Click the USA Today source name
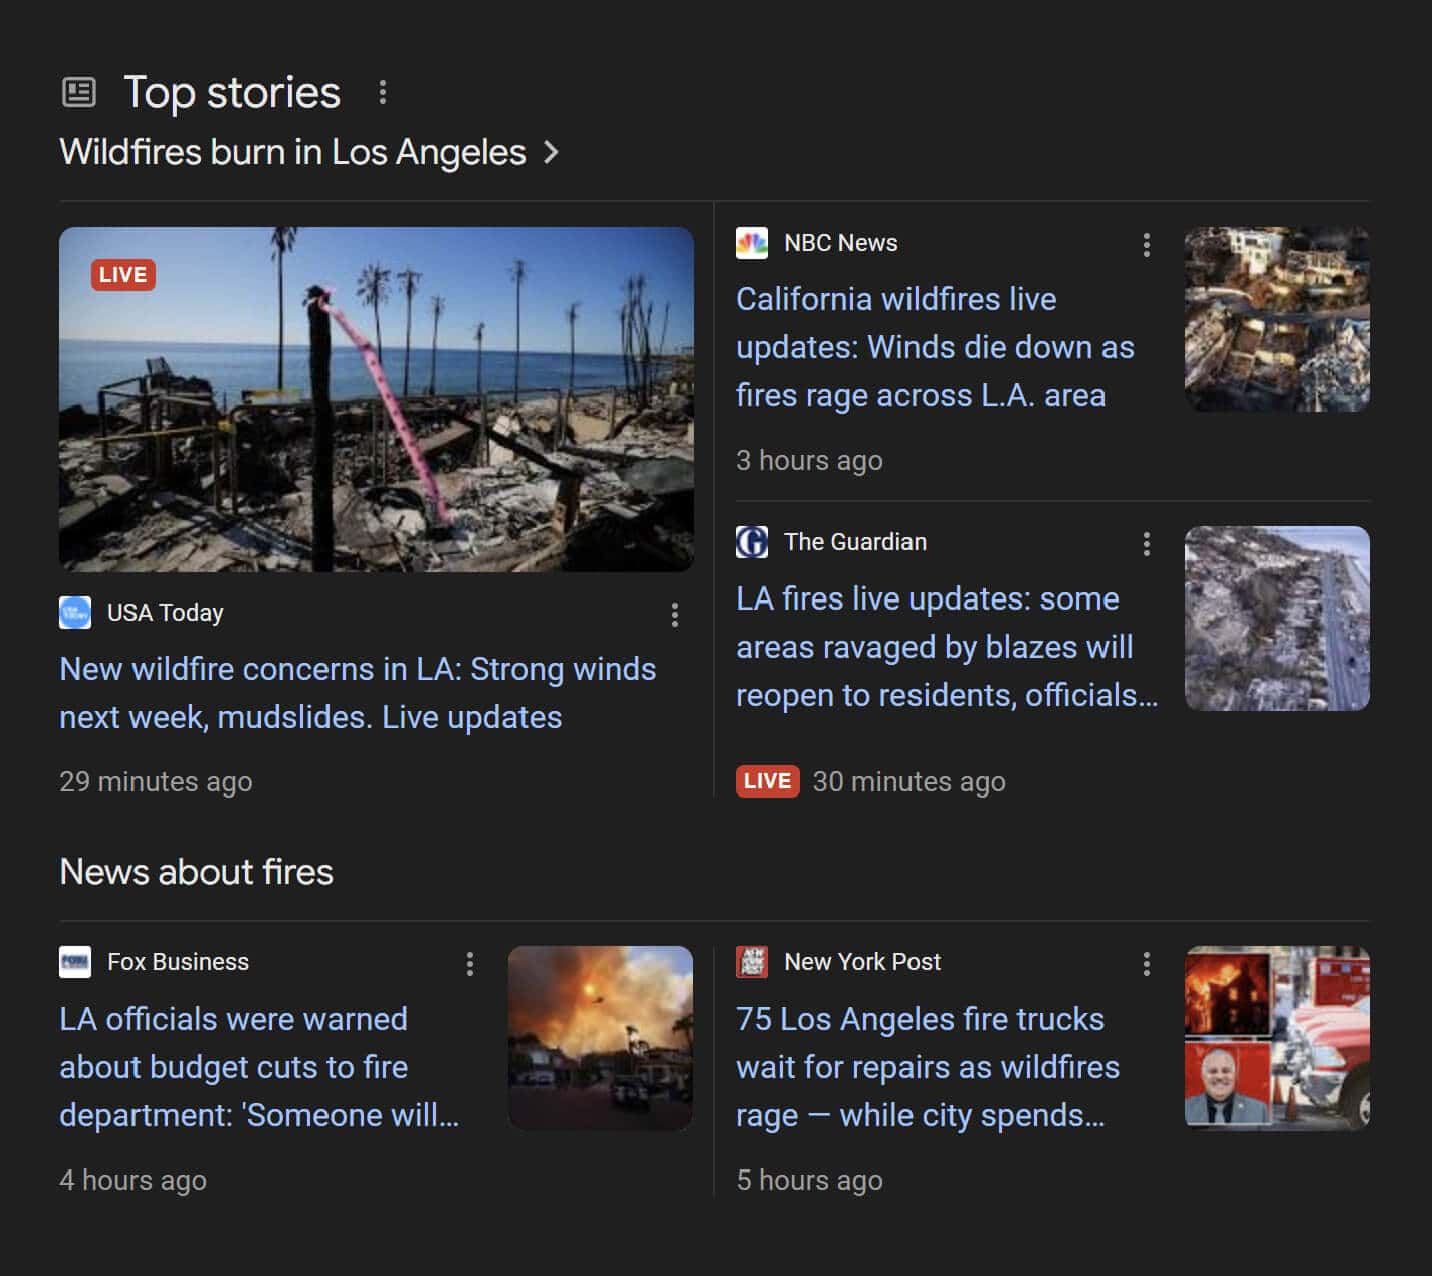The height and width of the screenshot is (1276, 1432). 165,613
